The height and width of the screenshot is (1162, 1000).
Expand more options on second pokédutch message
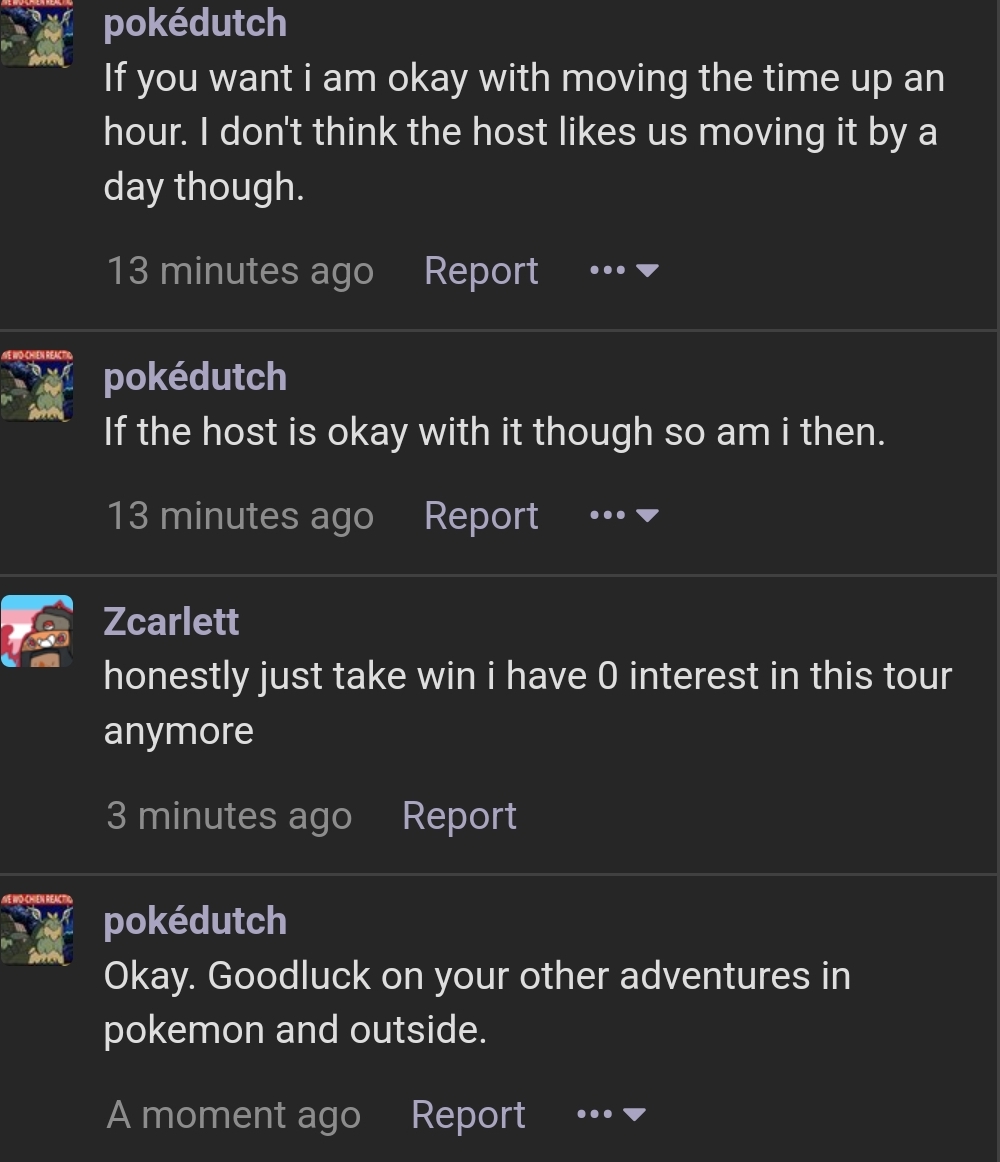pyautogui.click(x=624, y=515)
